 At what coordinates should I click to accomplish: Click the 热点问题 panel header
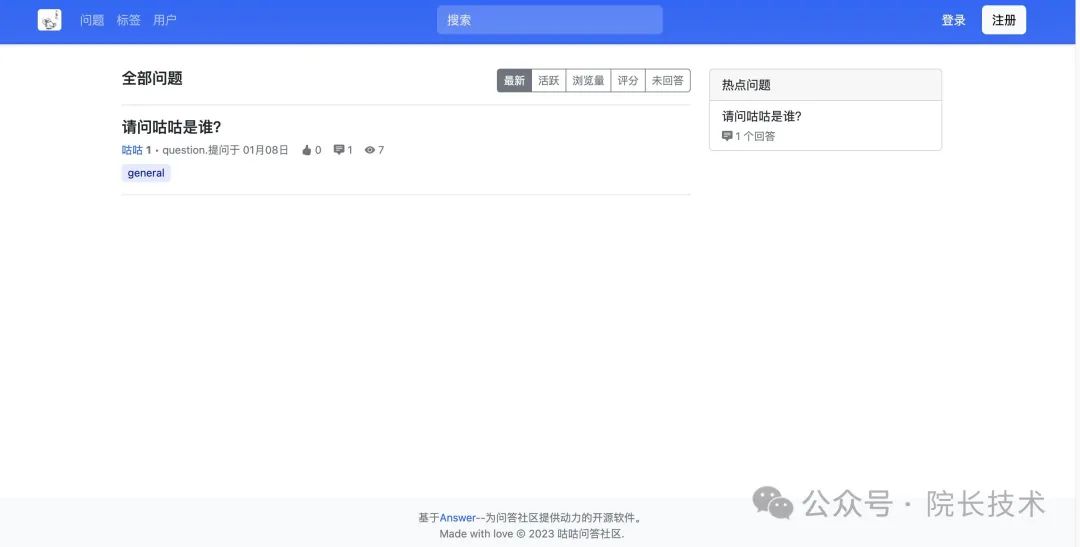[x=825, y=85]
